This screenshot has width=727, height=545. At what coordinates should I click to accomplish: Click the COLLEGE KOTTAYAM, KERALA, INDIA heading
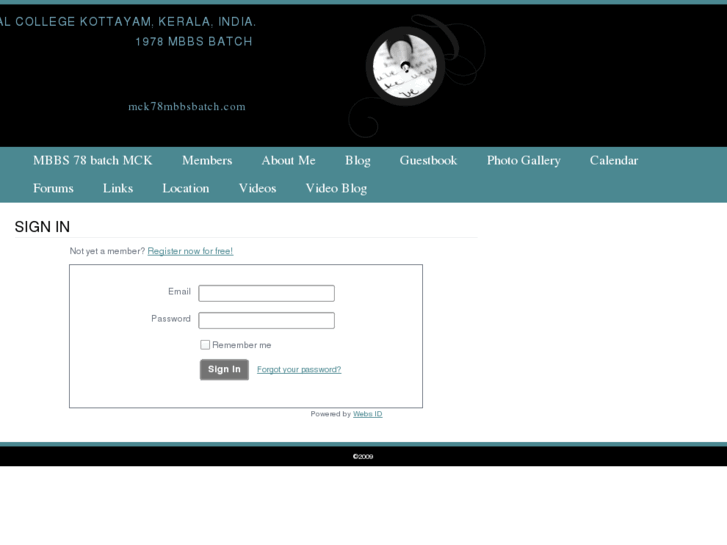click(x=128, y=22)
